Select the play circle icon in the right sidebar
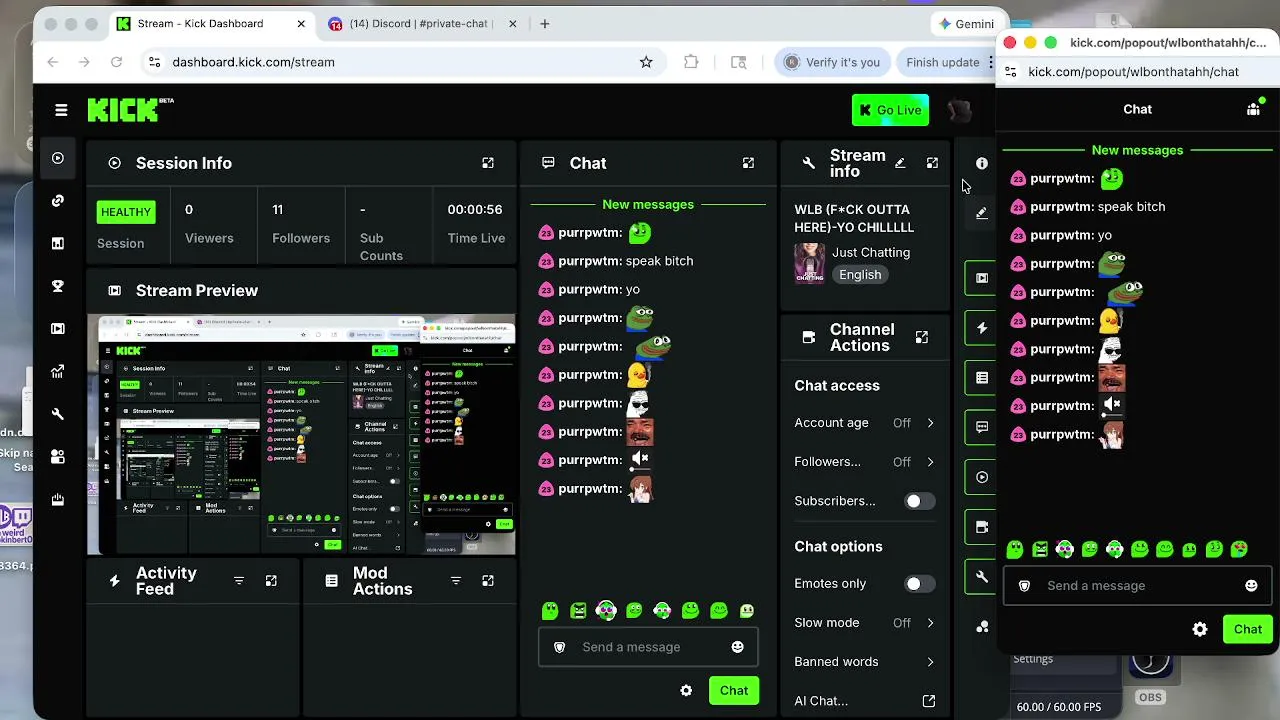Image resolution: width=1280 pixels, height=720 pixels. click(982, 477)
